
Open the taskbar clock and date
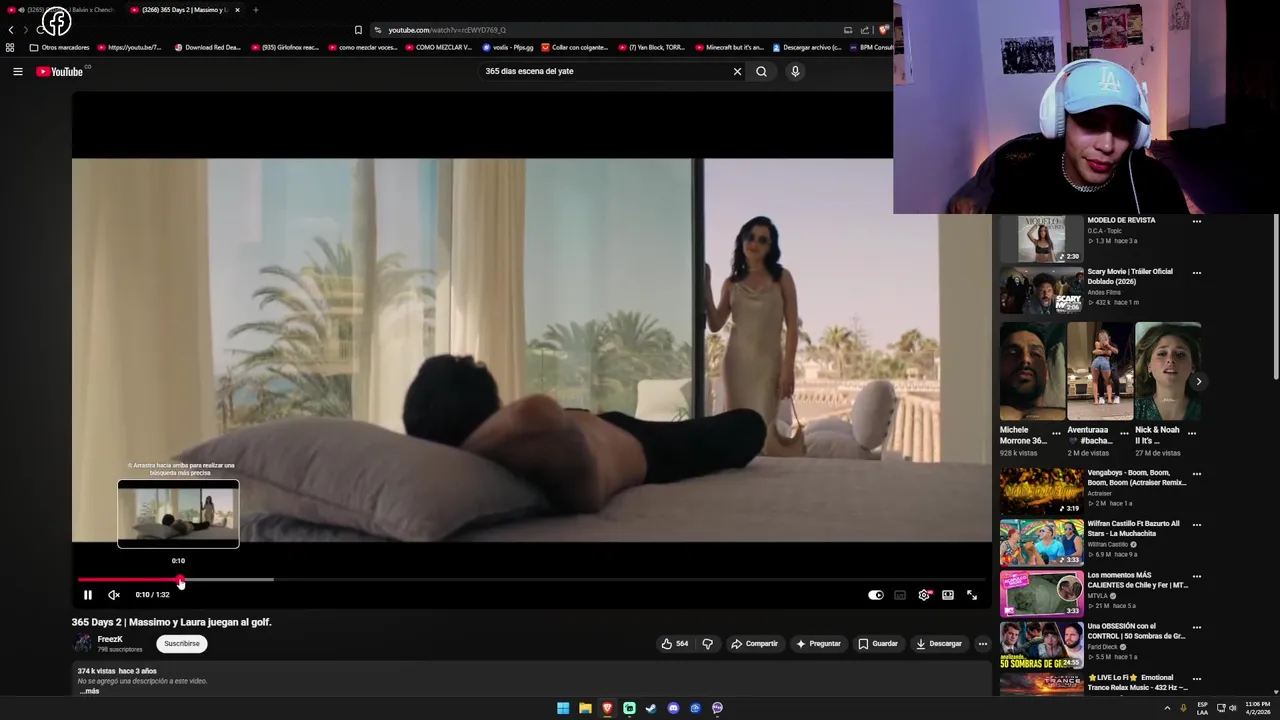[x=1257, y=708]
